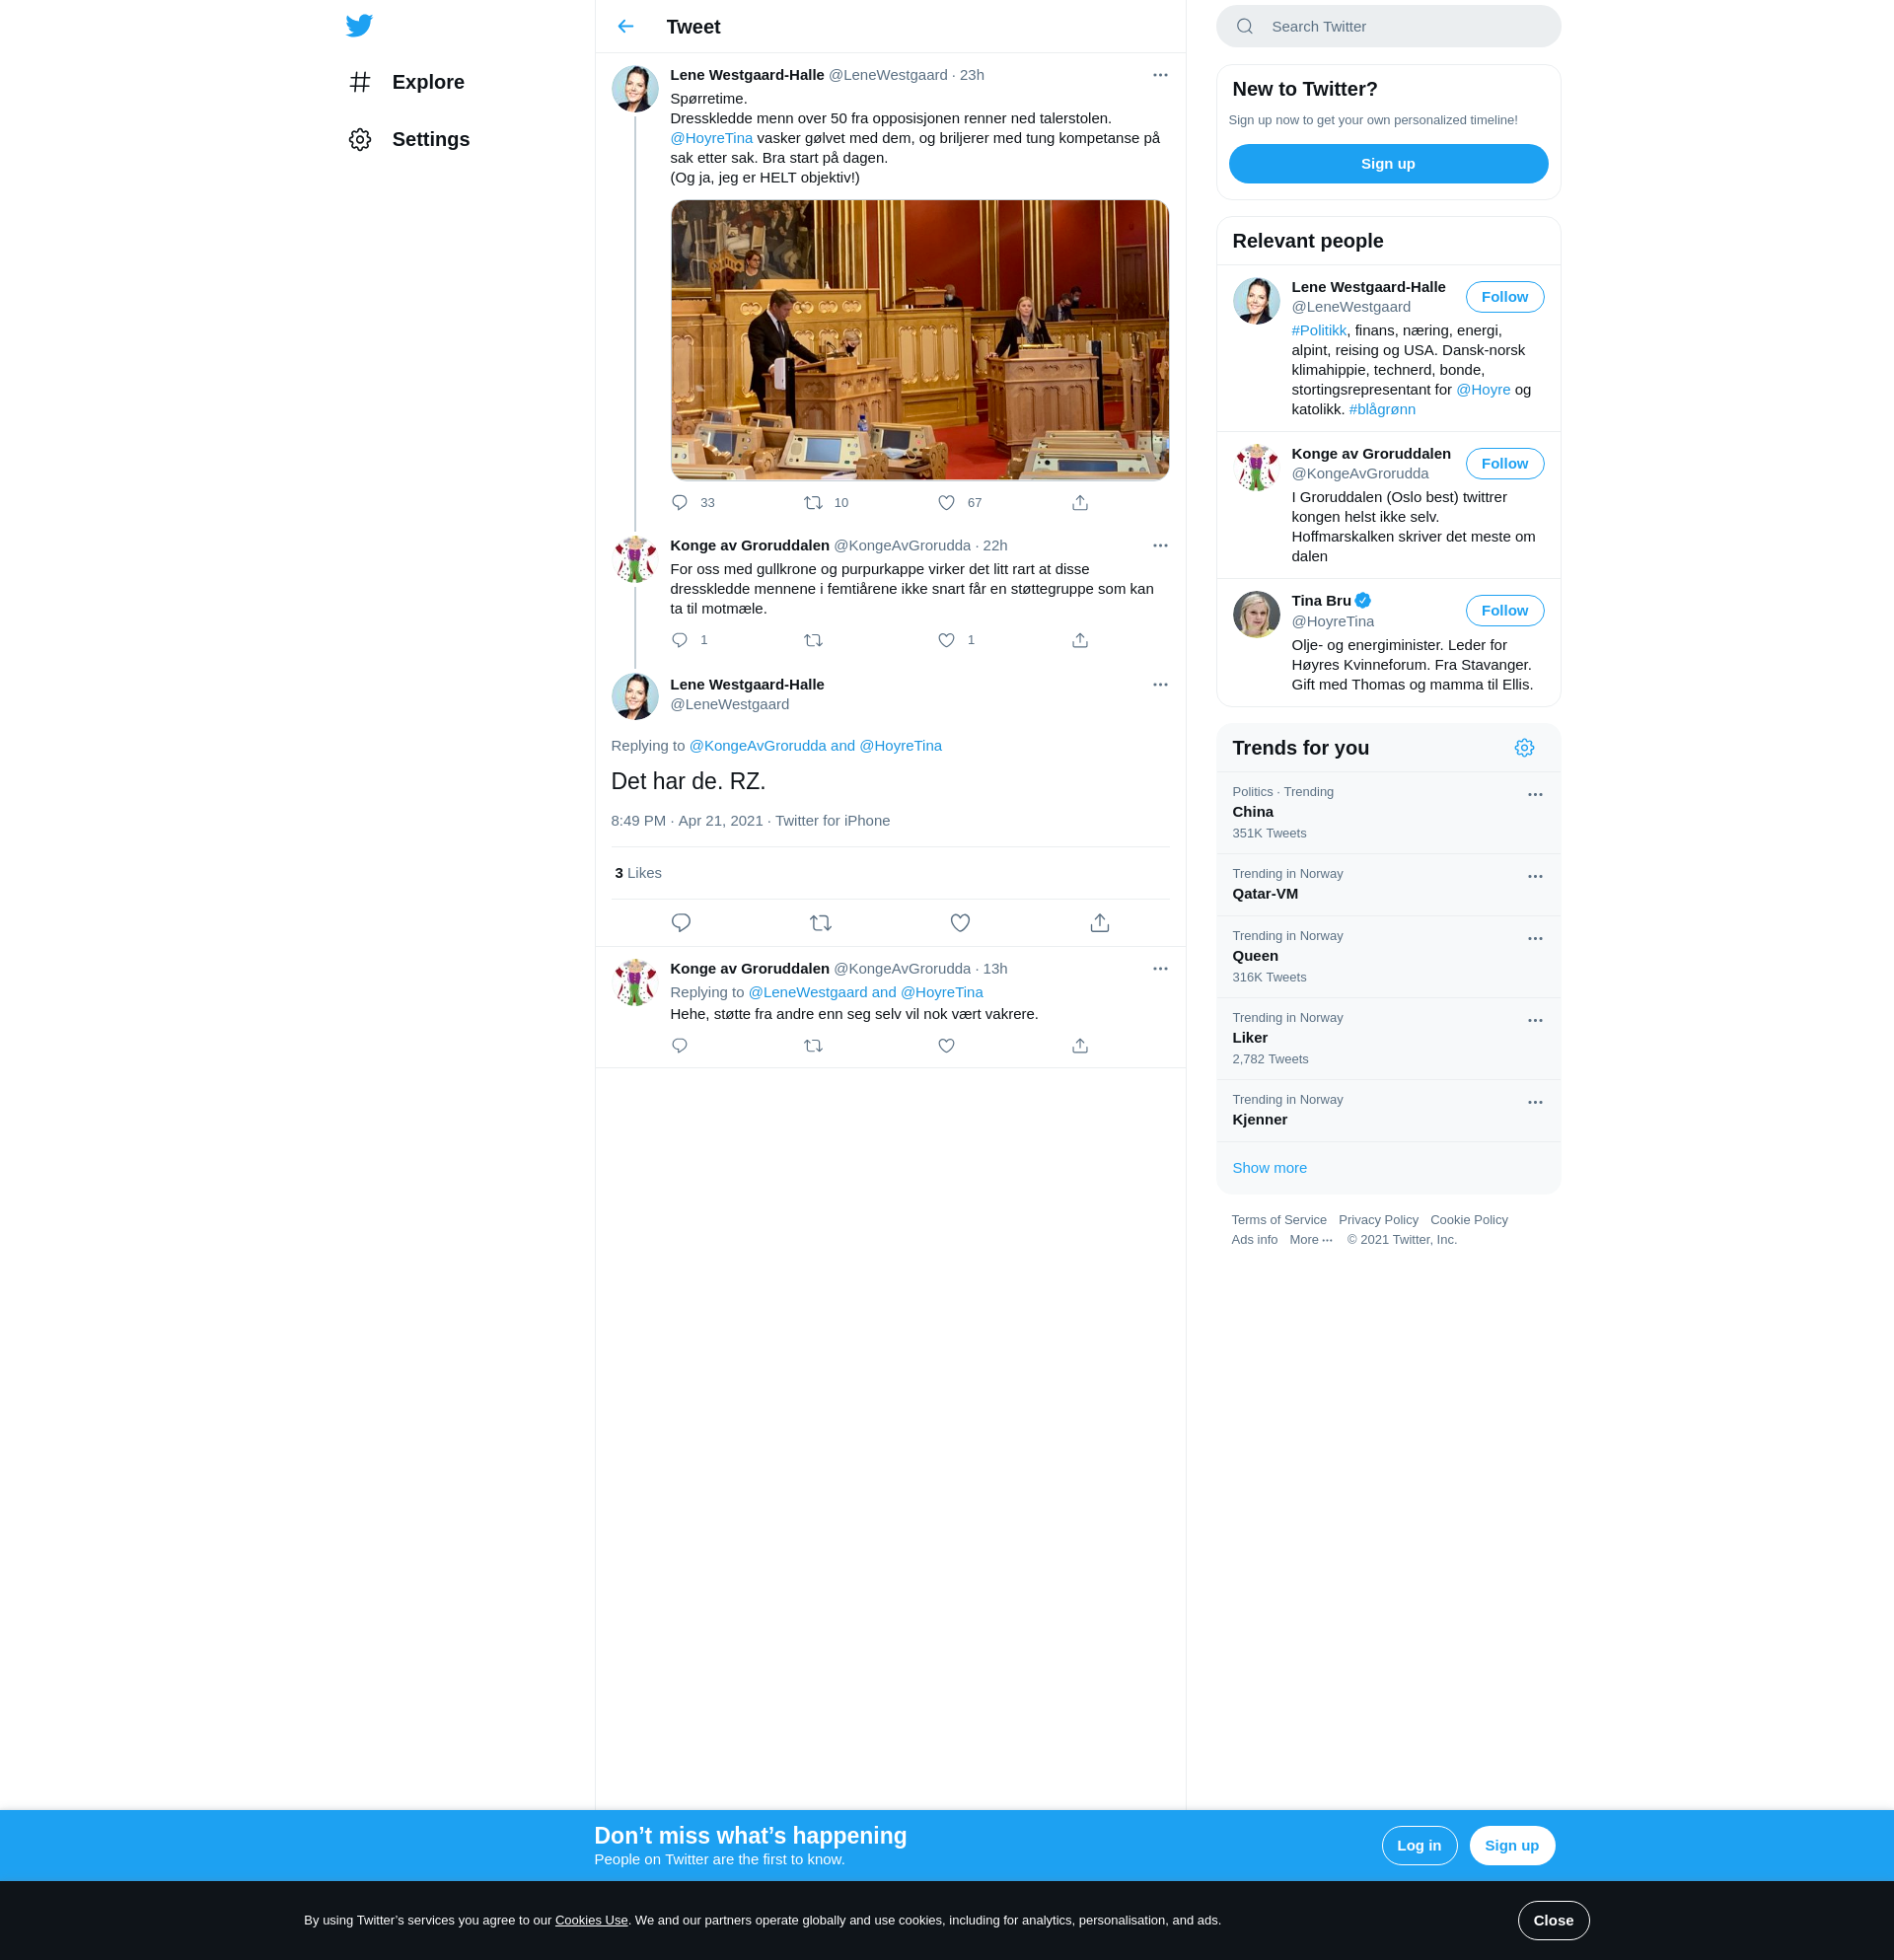Open the Cookies Use link
1894x1960 pixels.
[x=591, y=1920]
